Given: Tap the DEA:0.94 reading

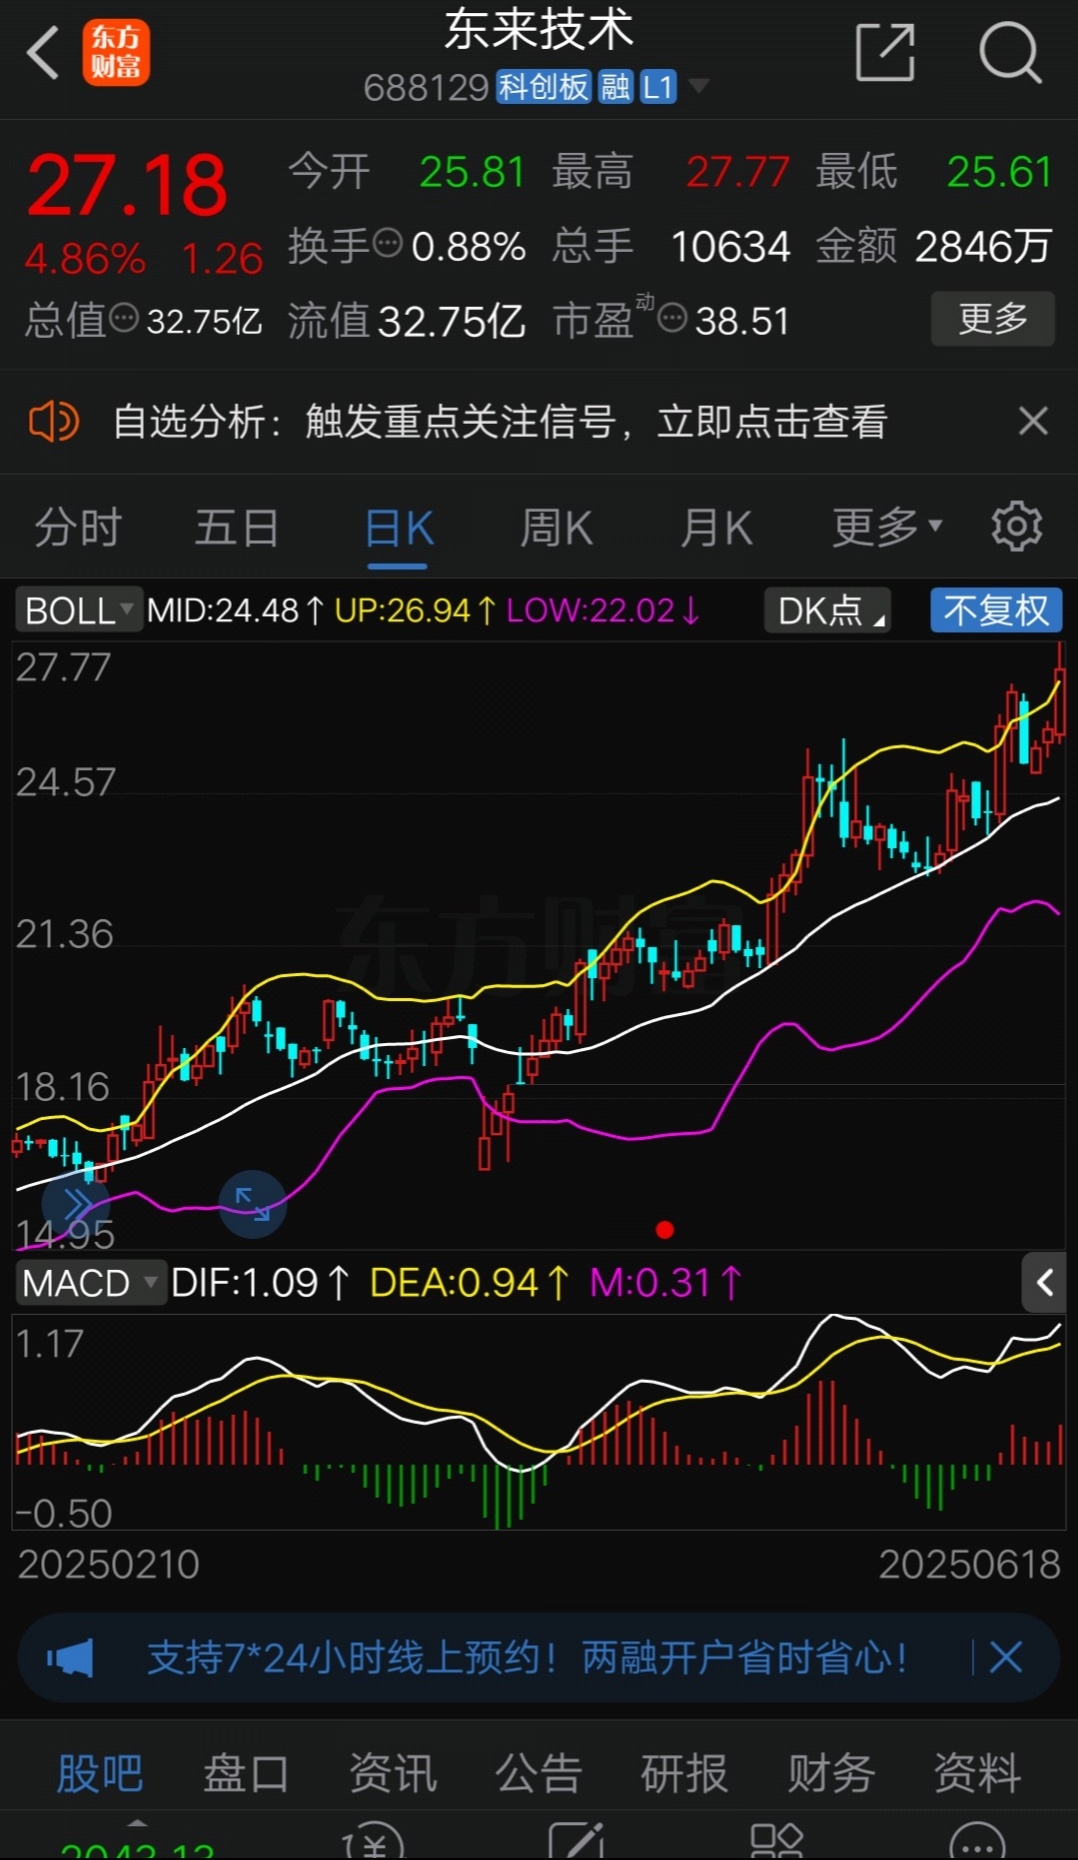Looking at the screenshot, I should tap(470, 1282).
